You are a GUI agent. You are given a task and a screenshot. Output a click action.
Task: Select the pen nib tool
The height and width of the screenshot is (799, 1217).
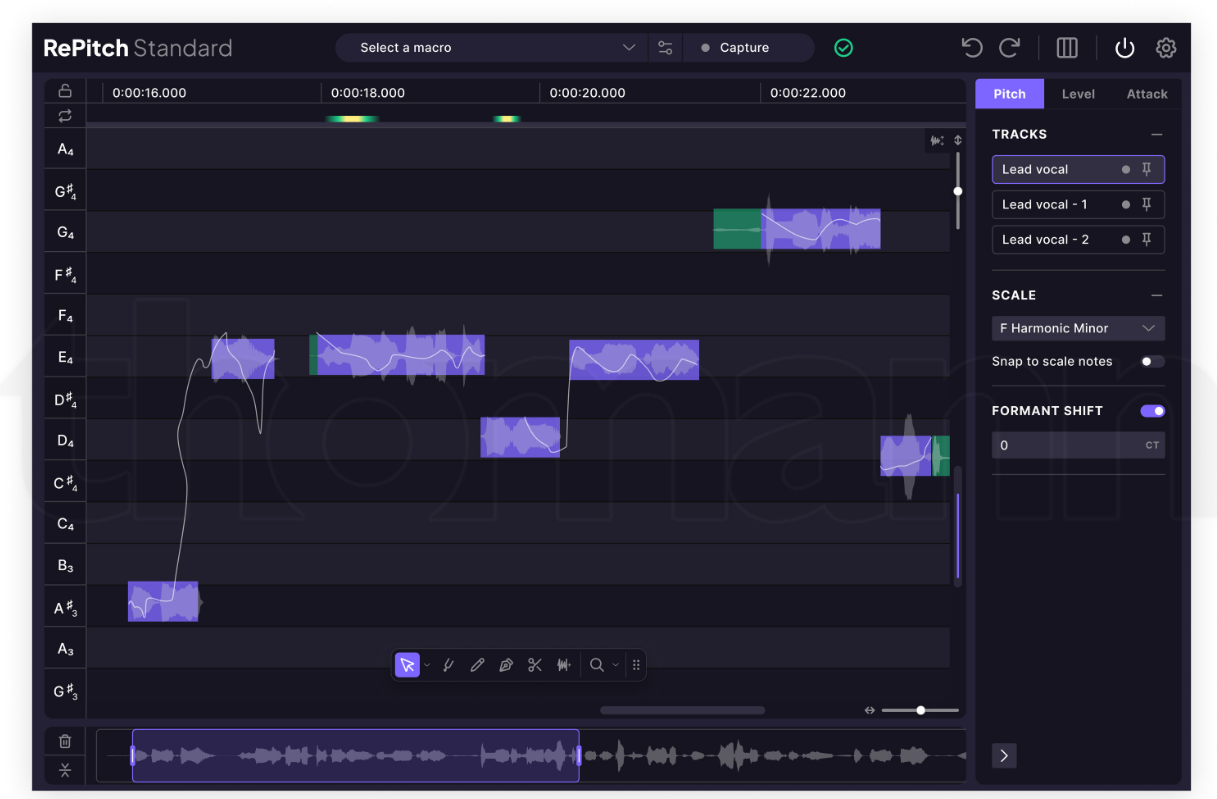pyautogui.click(x=506, y=665)
